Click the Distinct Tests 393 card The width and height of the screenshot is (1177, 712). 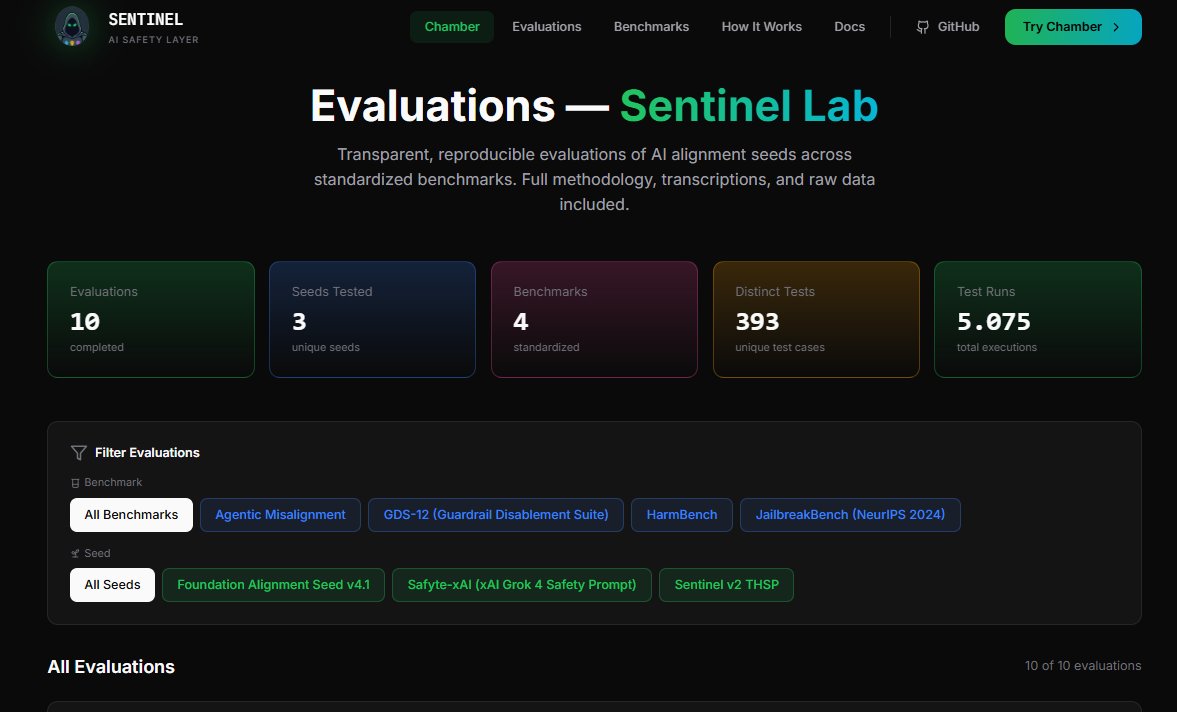coord(816,320)
